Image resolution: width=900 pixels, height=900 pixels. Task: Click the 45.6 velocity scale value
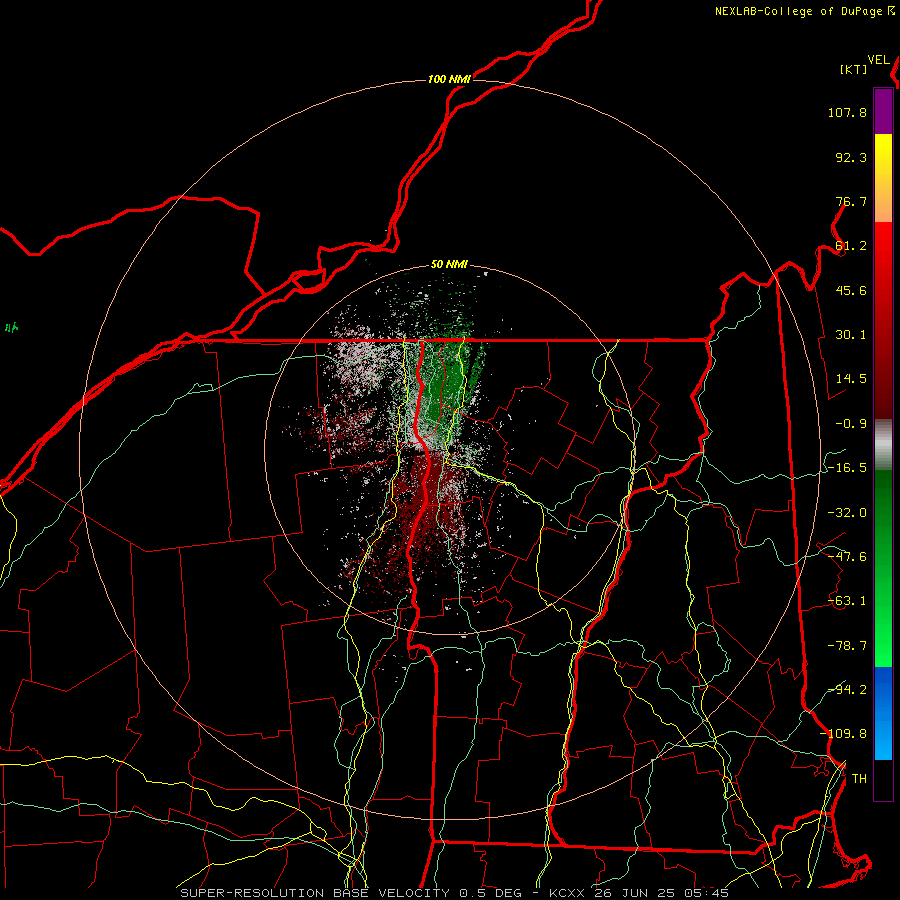coord(851,290)
